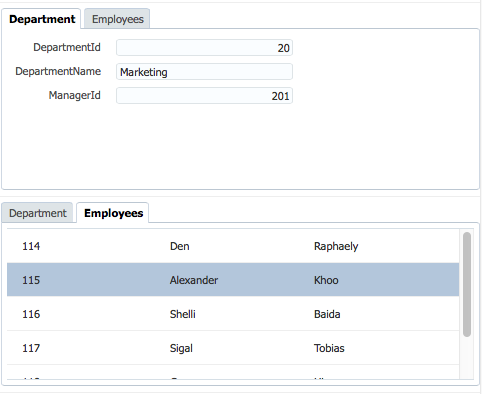Click the last name Raphaely cell
The width and height of the screenshot is (482, 394).
click(x=336, y=246)
